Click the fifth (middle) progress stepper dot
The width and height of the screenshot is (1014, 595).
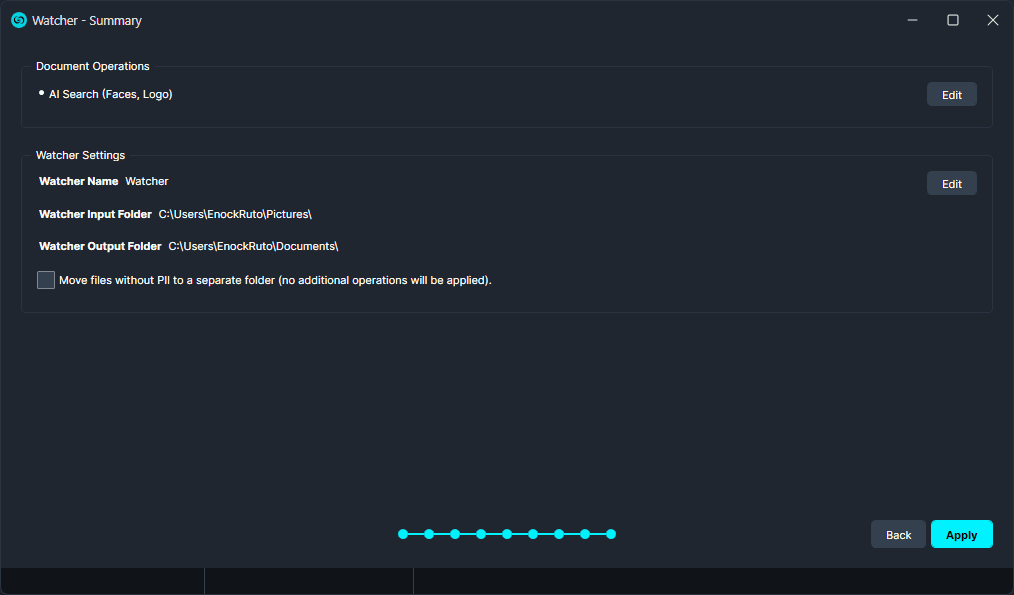point(507,534)
